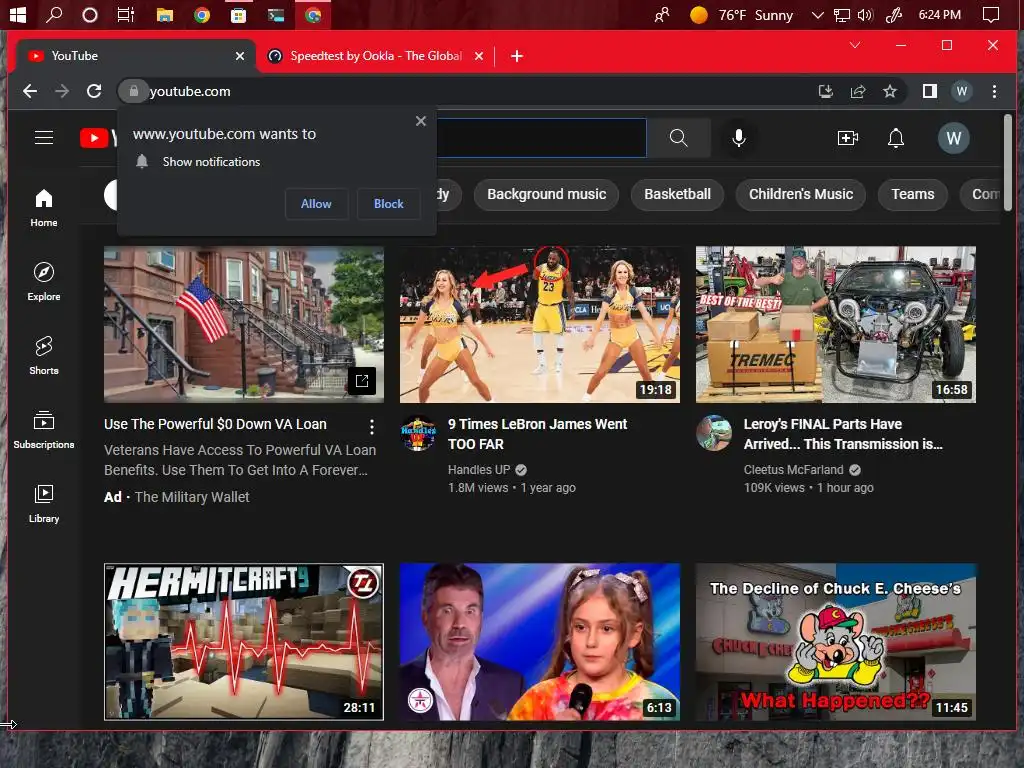Click The Military Wallet advertiser name

pos(192,498)
